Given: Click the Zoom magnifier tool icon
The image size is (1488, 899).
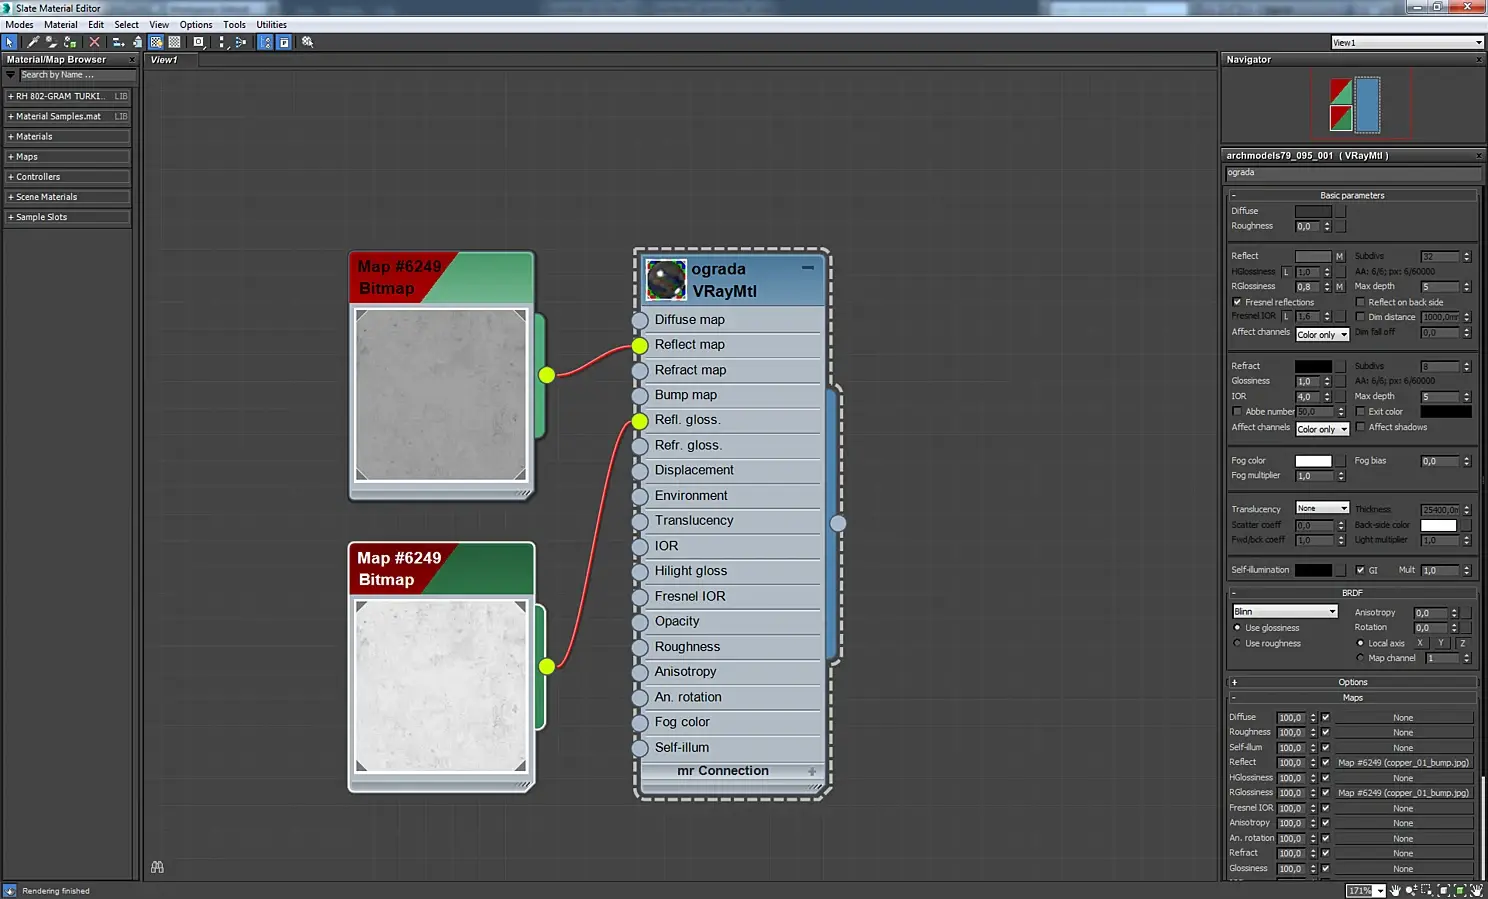Looking at the screenshot, I should click(x=1411, y=890).
